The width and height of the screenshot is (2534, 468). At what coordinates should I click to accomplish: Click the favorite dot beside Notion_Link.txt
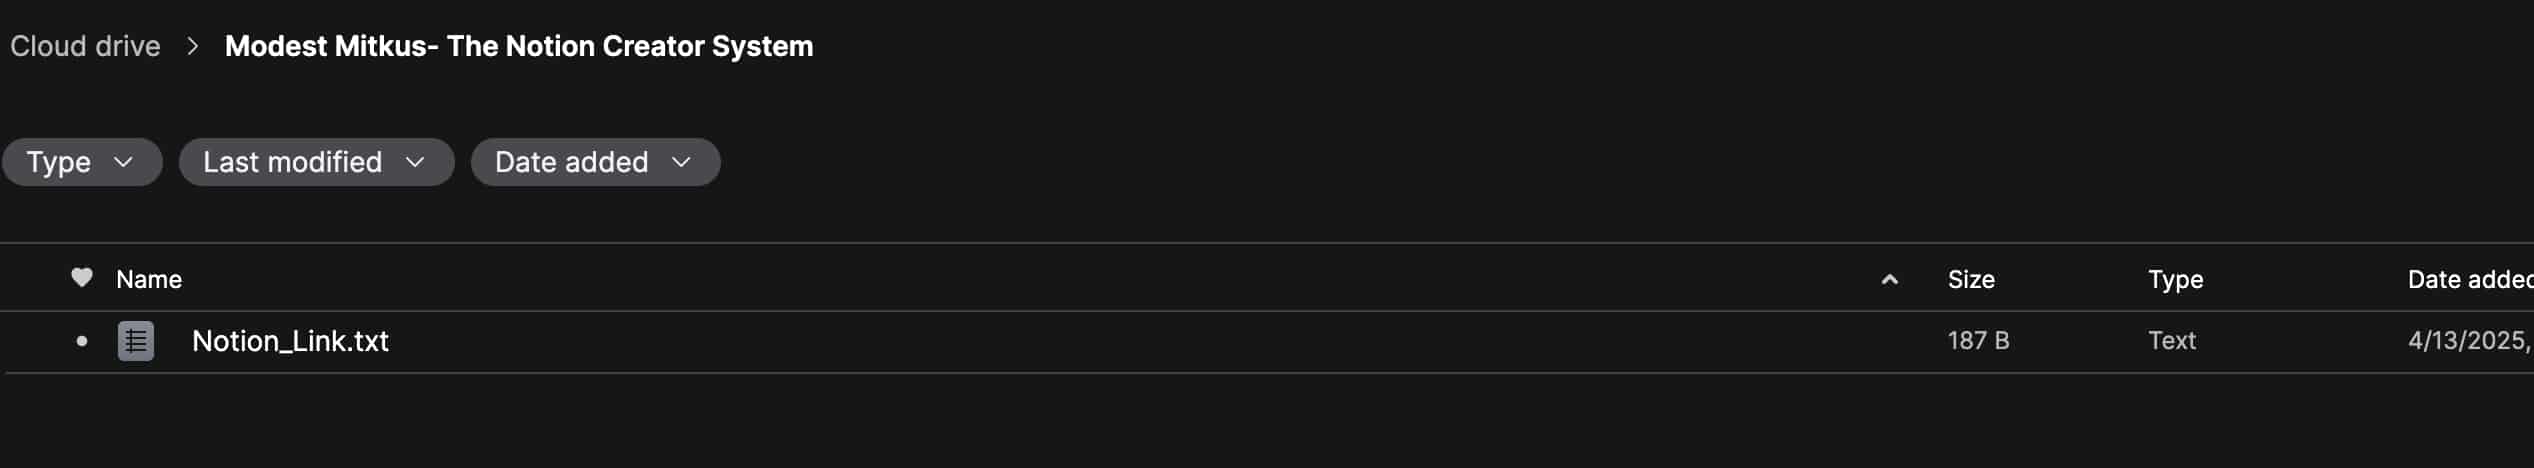pyautogui.click(x=82, y=341)
